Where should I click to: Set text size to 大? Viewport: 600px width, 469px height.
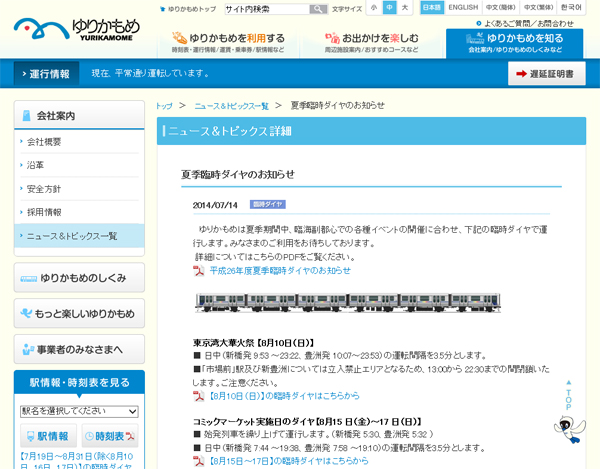point(404,8)
